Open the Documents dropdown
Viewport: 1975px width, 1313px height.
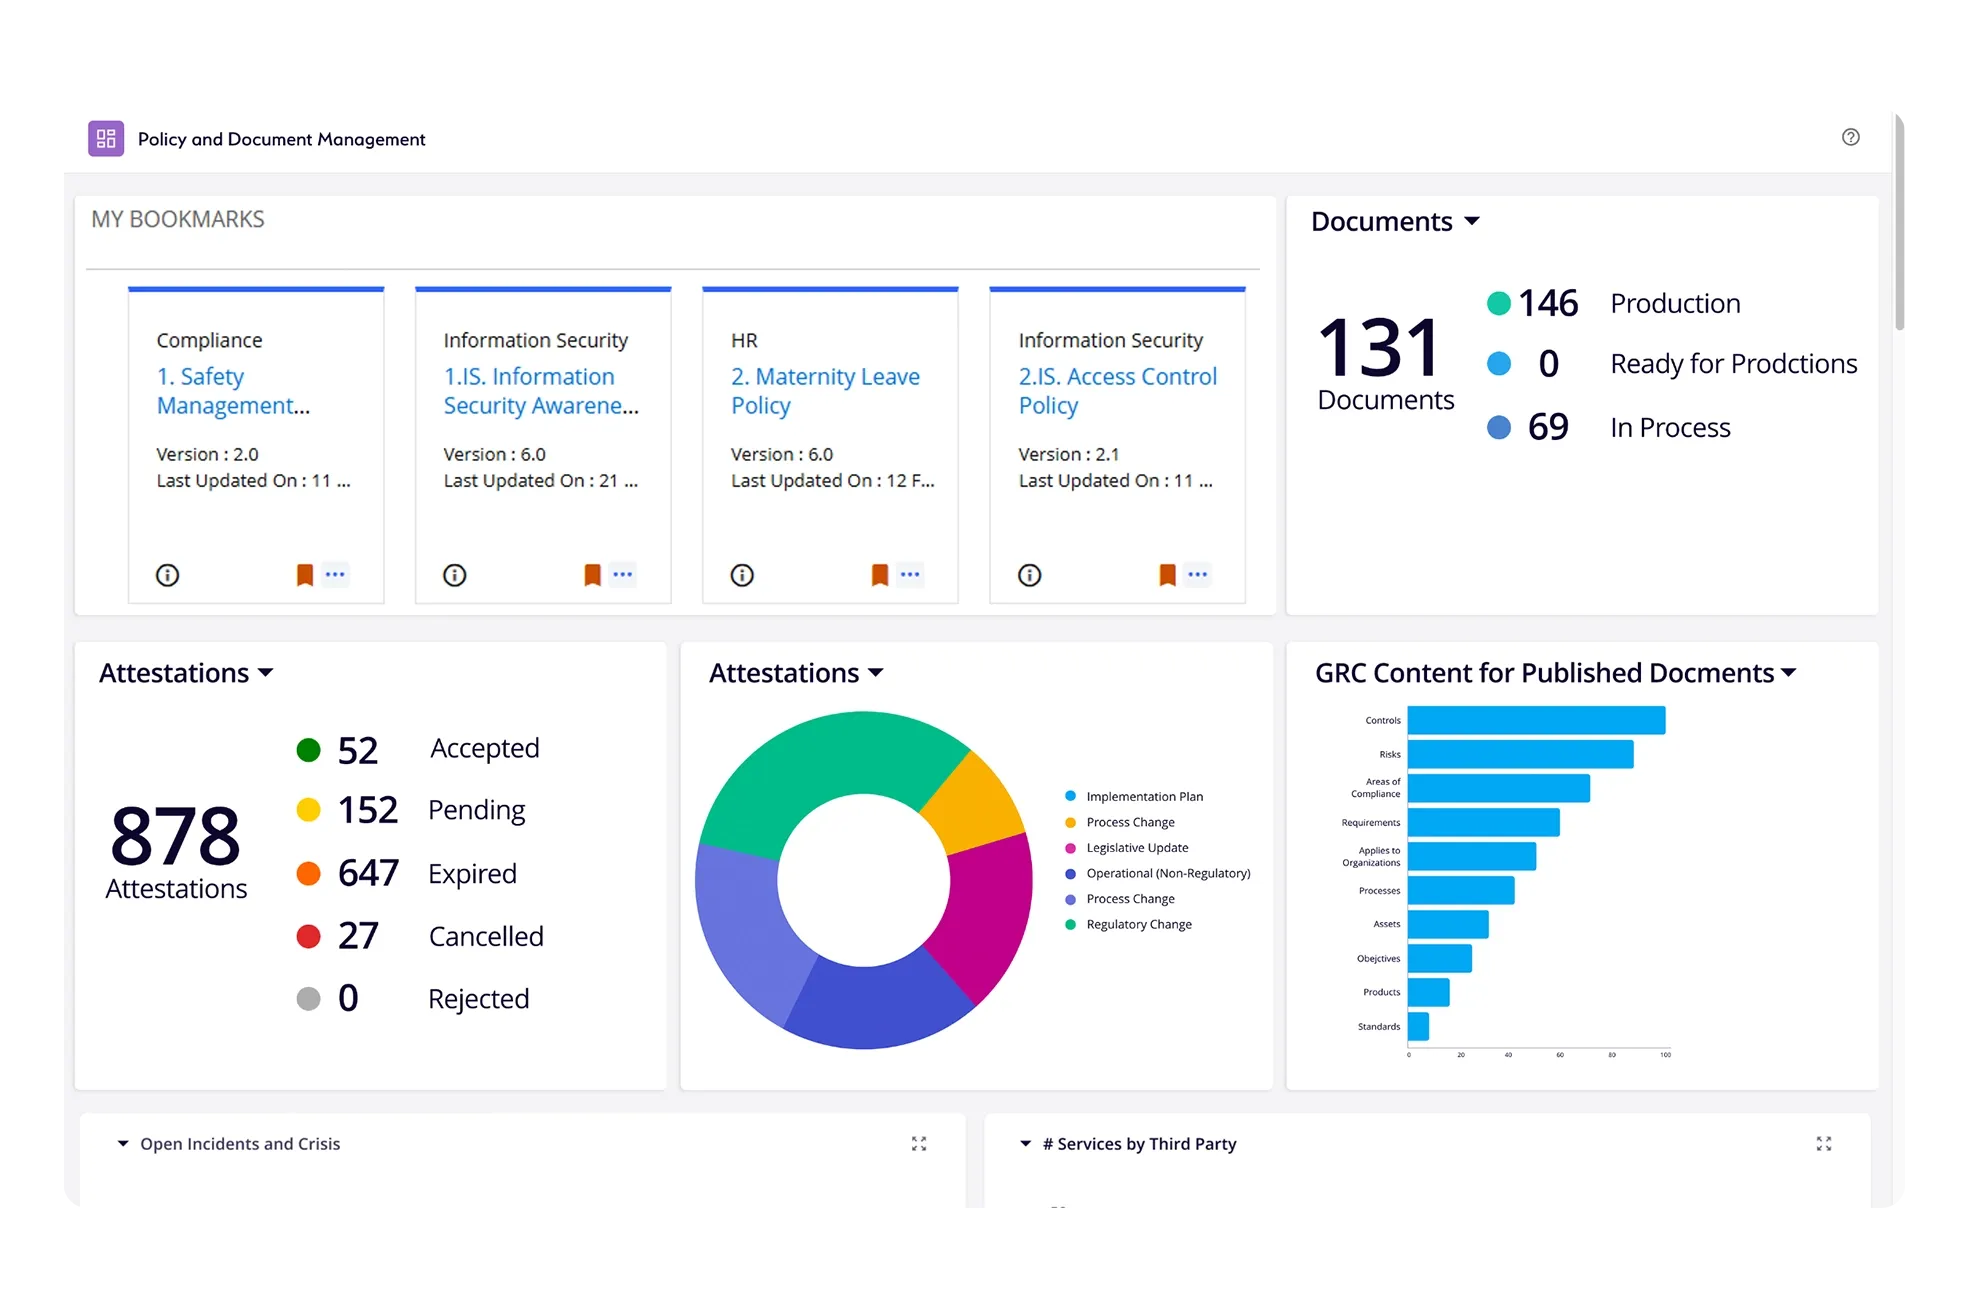(x=1472, y=221)
